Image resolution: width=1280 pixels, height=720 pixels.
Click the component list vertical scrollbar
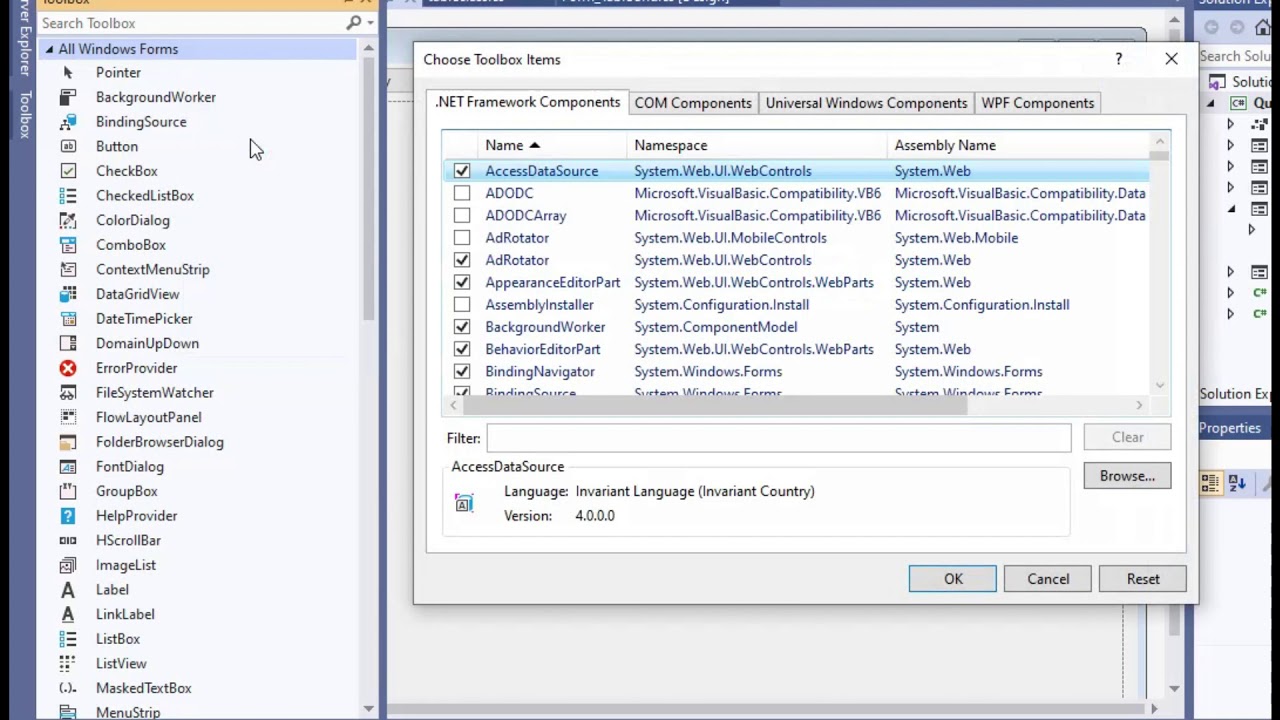(1160, 263)
